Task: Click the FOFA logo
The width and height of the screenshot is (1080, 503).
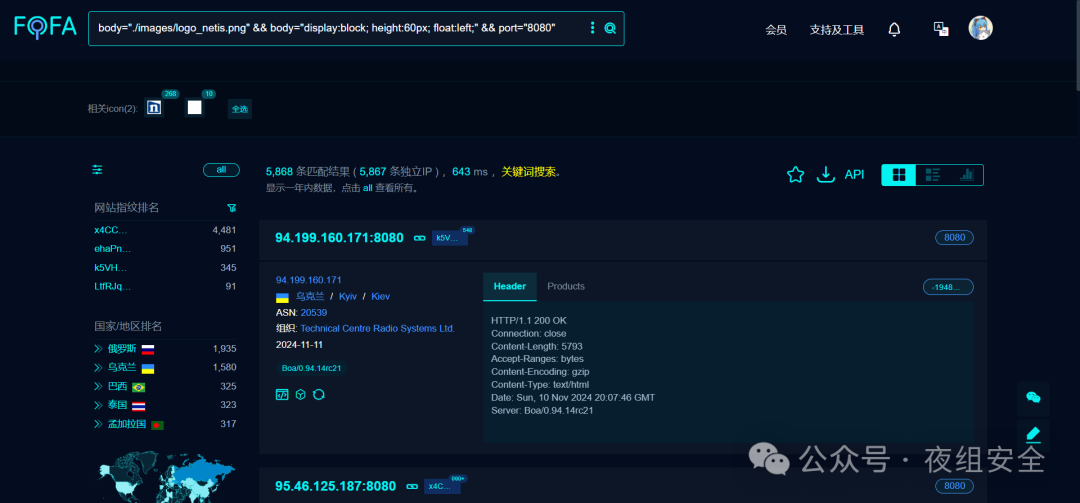Action: click(45, 27)
